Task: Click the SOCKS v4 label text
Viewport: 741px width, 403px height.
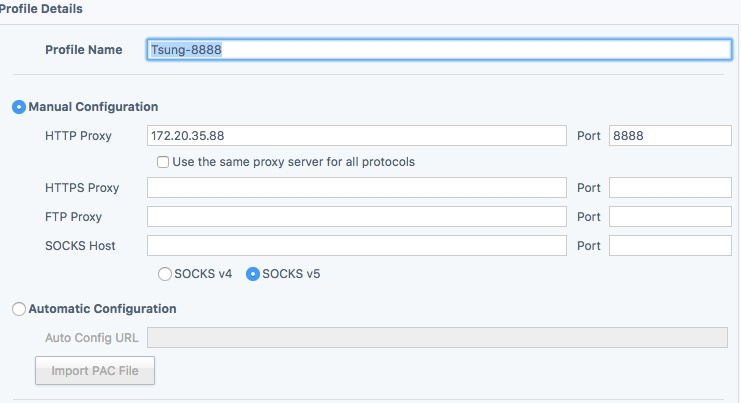Action: point(203,273)
